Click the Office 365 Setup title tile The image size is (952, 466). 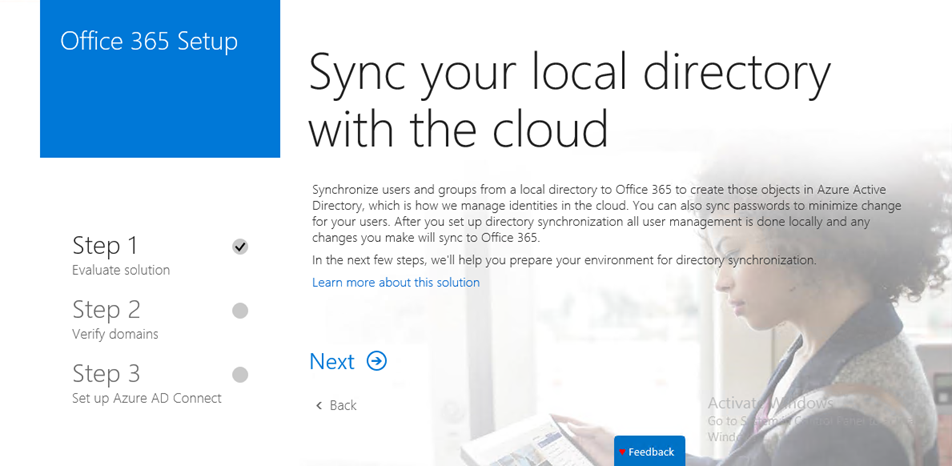(x=160, y=79)
